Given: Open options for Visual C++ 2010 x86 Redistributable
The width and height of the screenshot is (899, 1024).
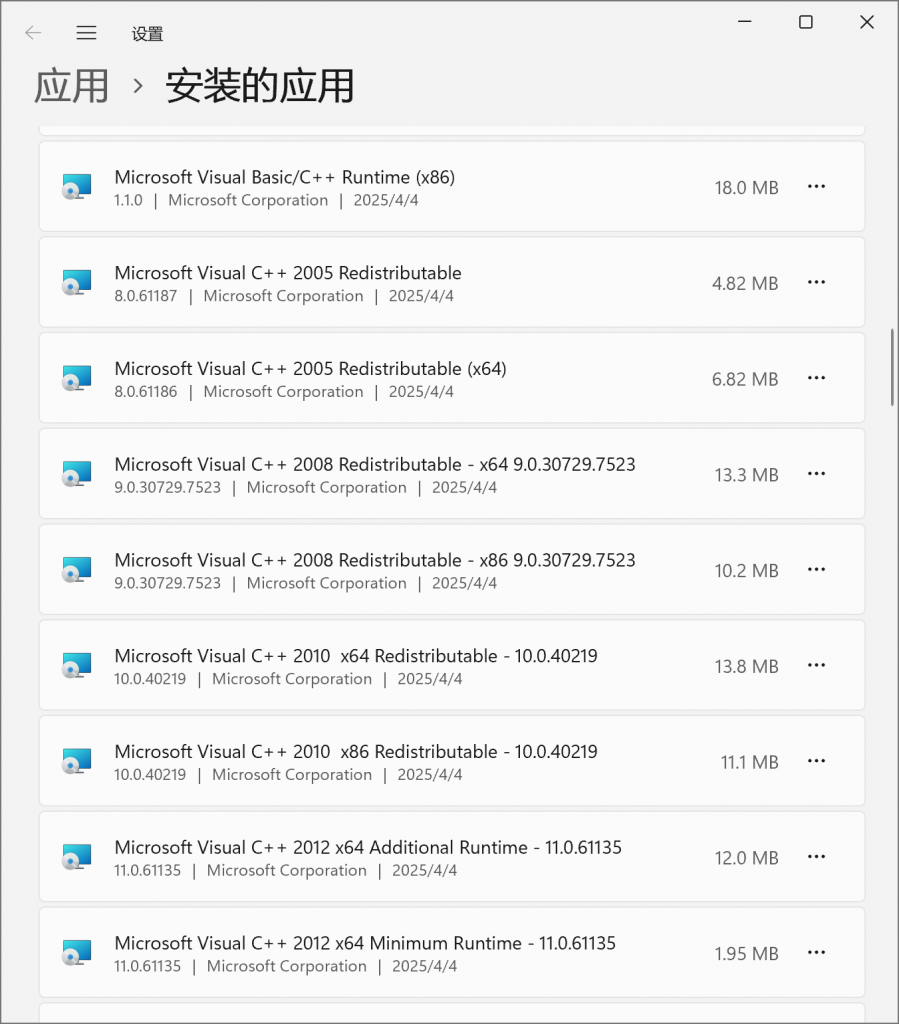Looking at the screenshot, I should tap(816, 761).
